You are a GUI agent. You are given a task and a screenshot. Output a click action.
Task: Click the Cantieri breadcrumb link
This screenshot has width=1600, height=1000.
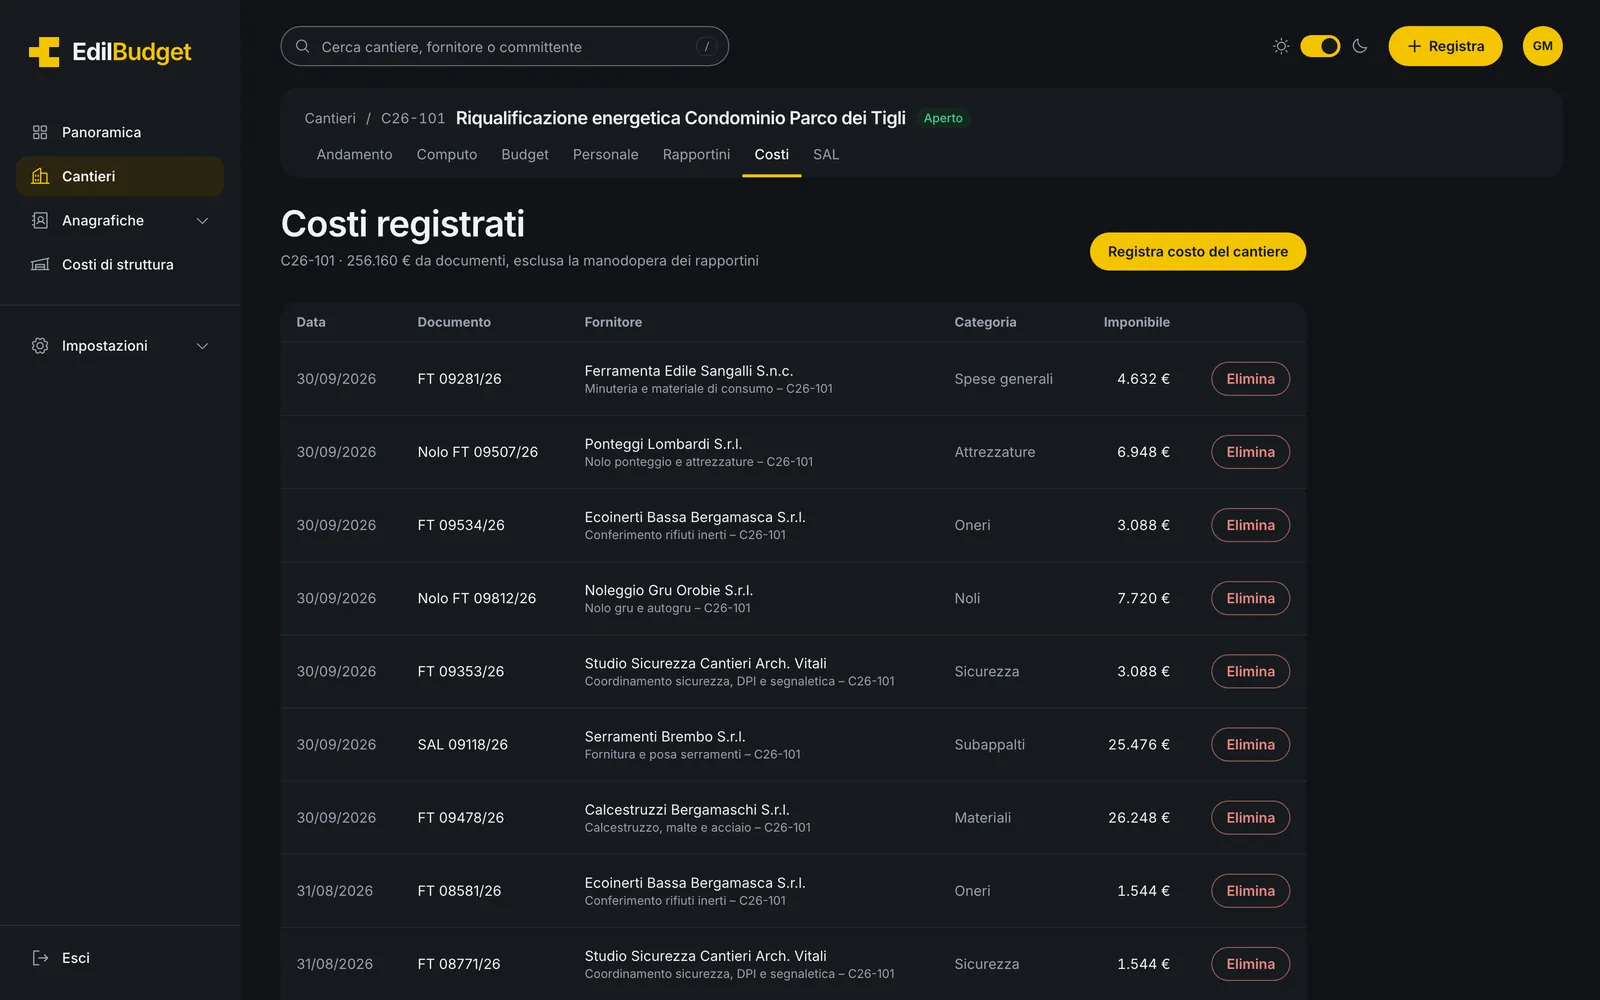330,118
